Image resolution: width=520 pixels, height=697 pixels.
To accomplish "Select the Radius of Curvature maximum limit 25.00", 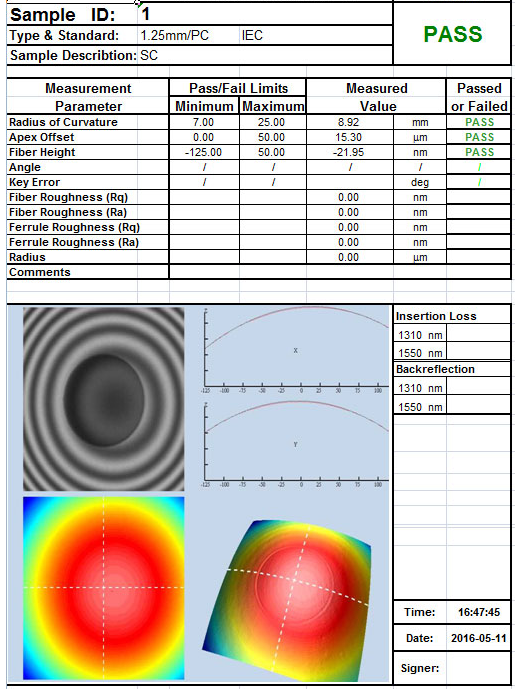I will click(272, 122).
